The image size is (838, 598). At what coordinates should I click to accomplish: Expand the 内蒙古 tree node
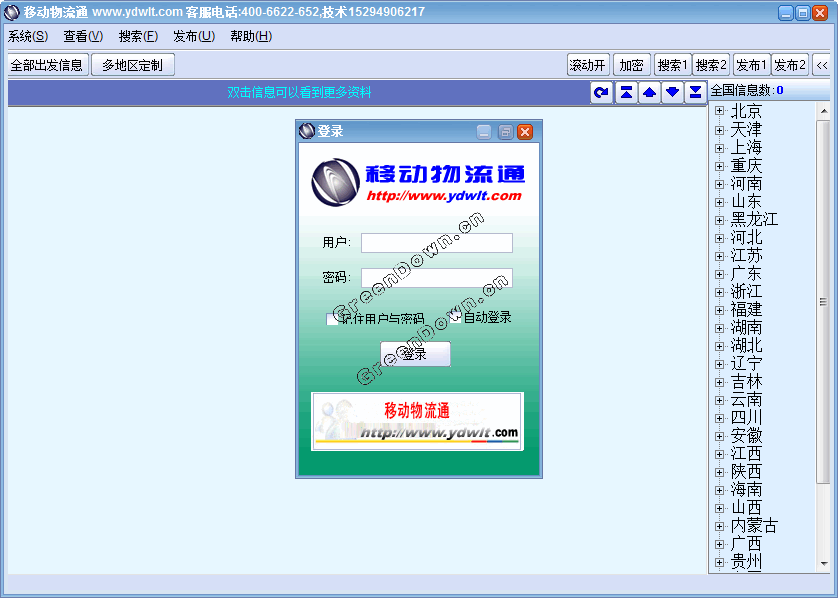tap(719, 526)
